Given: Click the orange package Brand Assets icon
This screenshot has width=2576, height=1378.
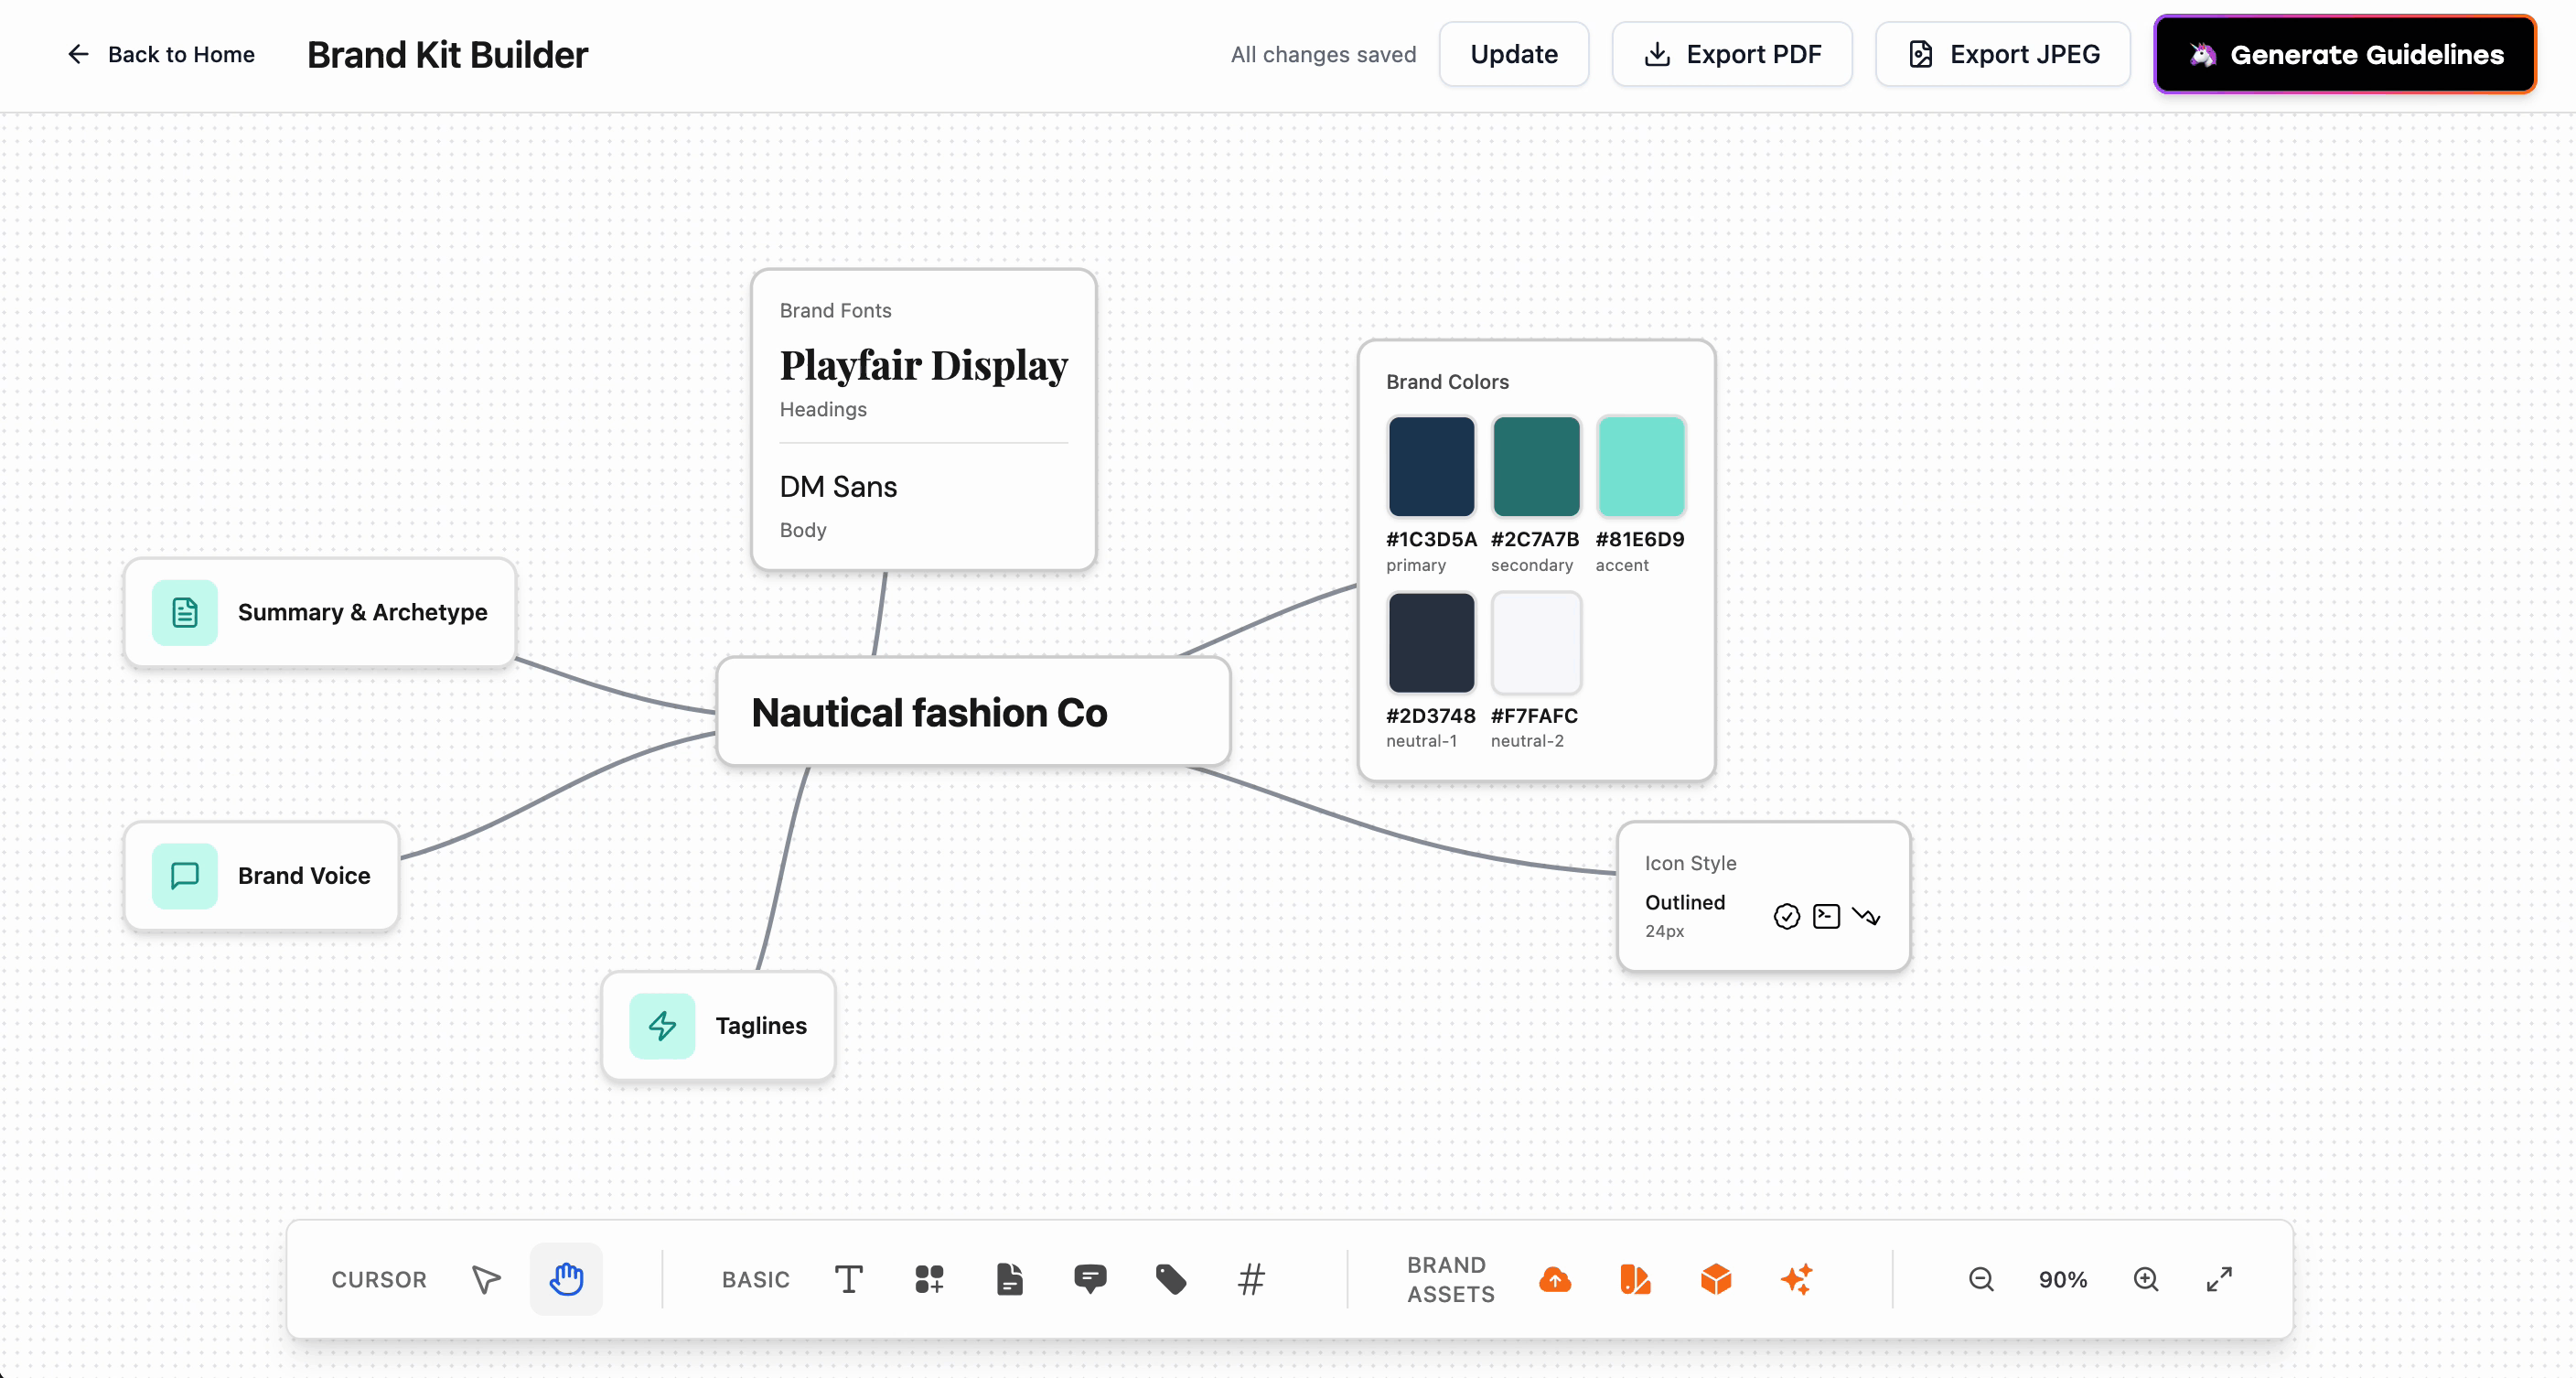Looking at the screenshot, I should (x=1716, y=1279).
